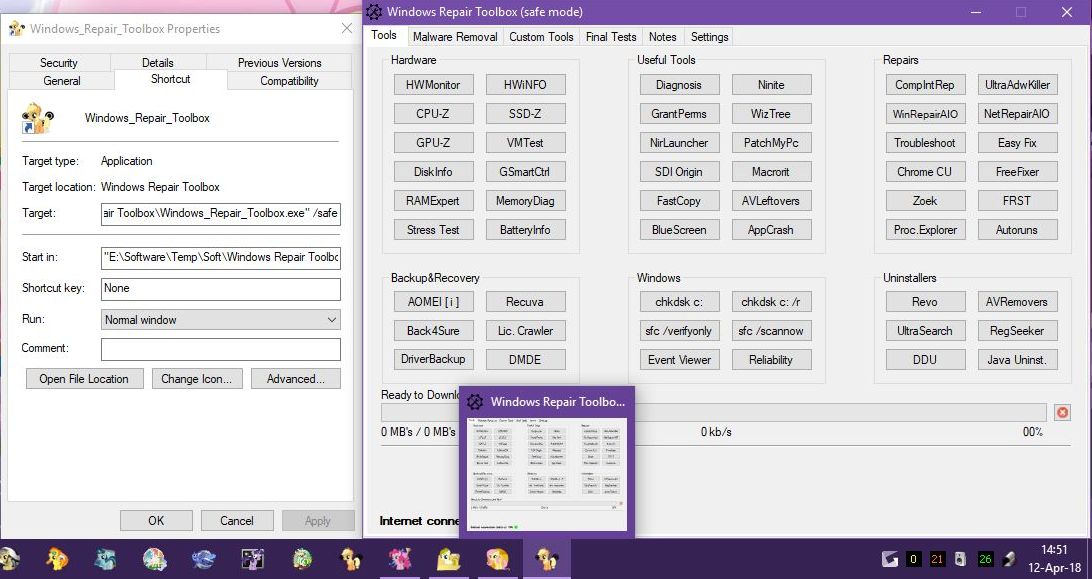The height and width of the screenshot is (579, 1092).
Task: Click the pink pony taskbar icon
Action: pos(400,559)
